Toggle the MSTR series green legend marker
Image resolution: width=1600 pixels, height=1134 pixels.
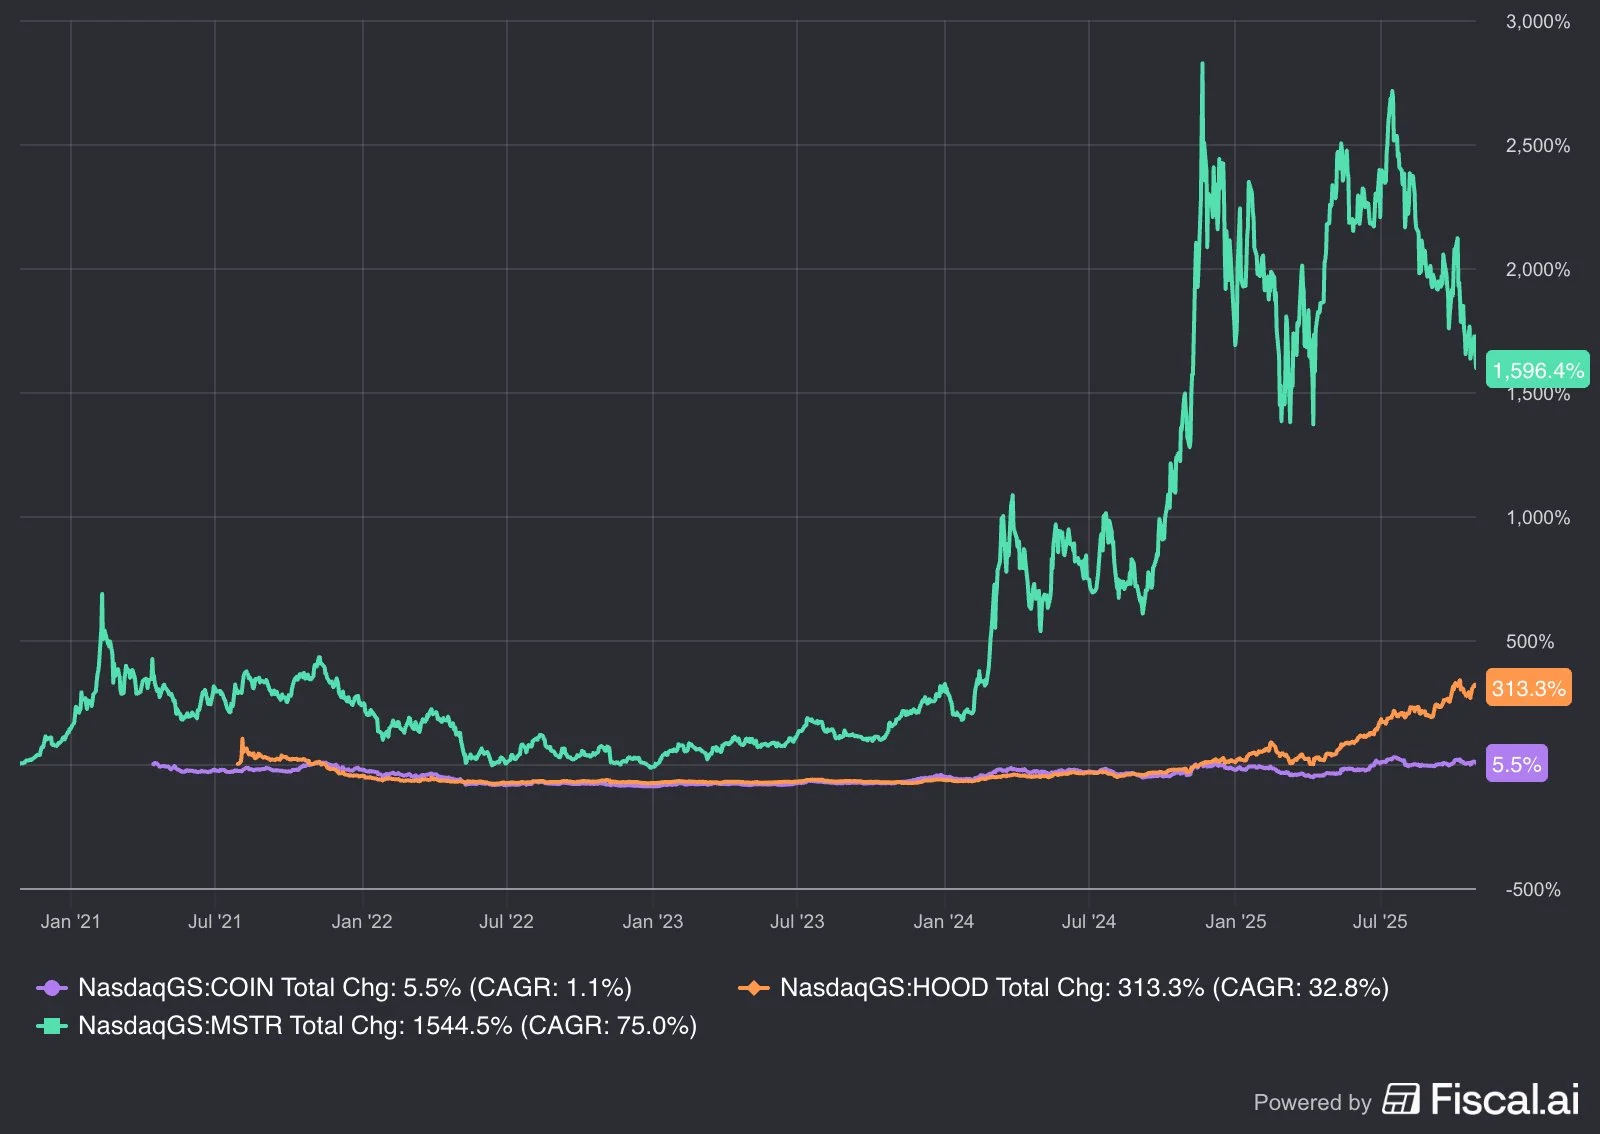(52, 1026)
